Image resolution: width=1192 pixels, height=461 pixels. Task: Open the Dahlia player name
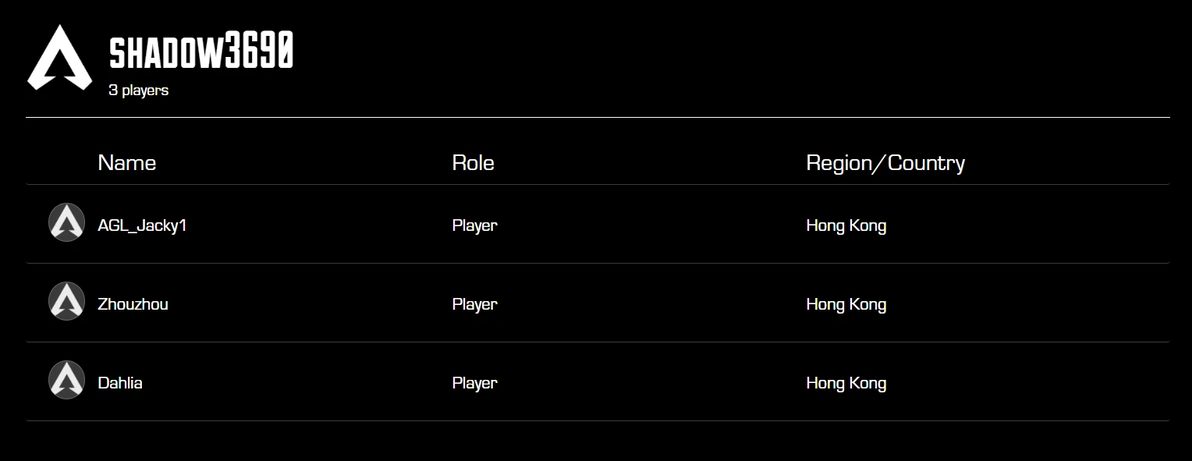(120, 383)
